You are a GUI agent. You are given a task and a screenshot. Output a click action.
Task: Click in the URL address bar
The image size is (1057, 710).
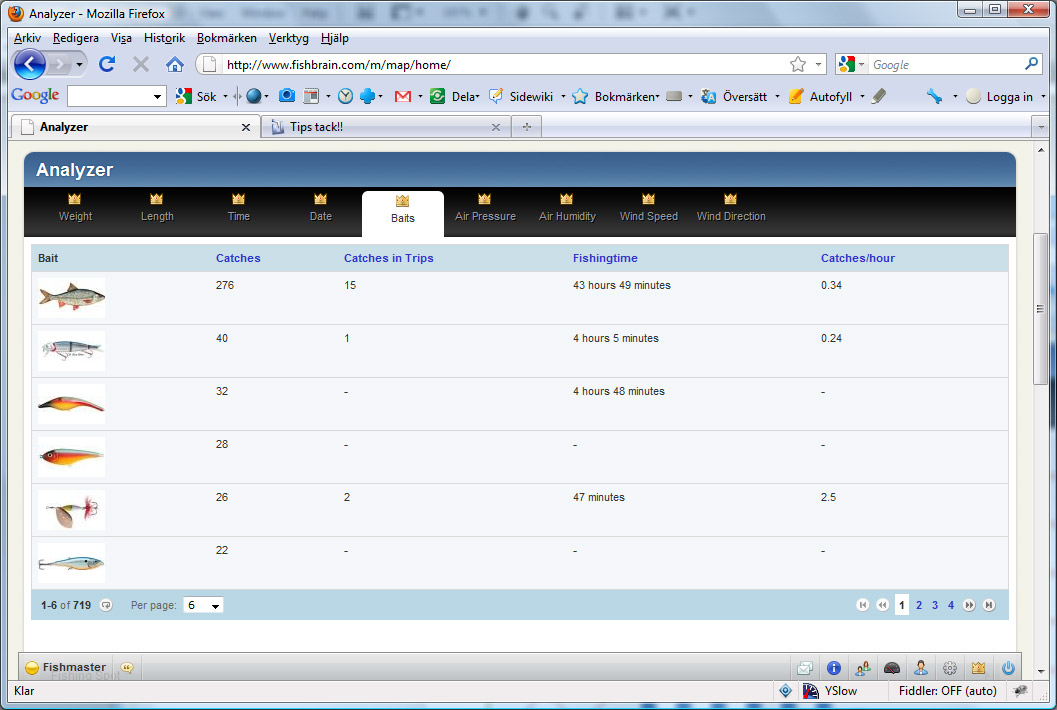(x=500, y=64)
